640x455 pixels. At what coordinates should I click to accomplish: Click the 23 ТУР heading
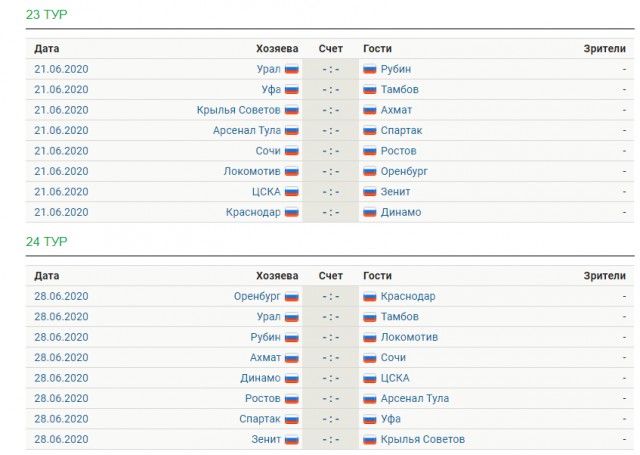[x=47, y=15]
